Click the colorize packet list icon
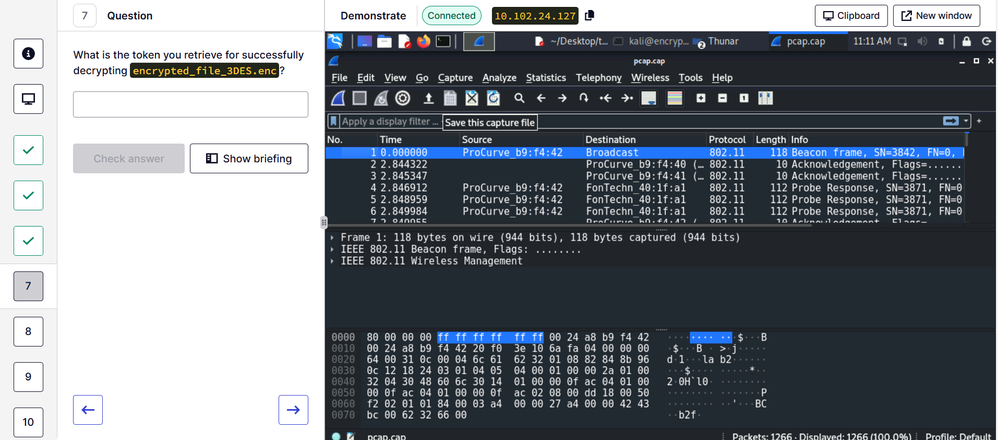 [x=674, y=98]
